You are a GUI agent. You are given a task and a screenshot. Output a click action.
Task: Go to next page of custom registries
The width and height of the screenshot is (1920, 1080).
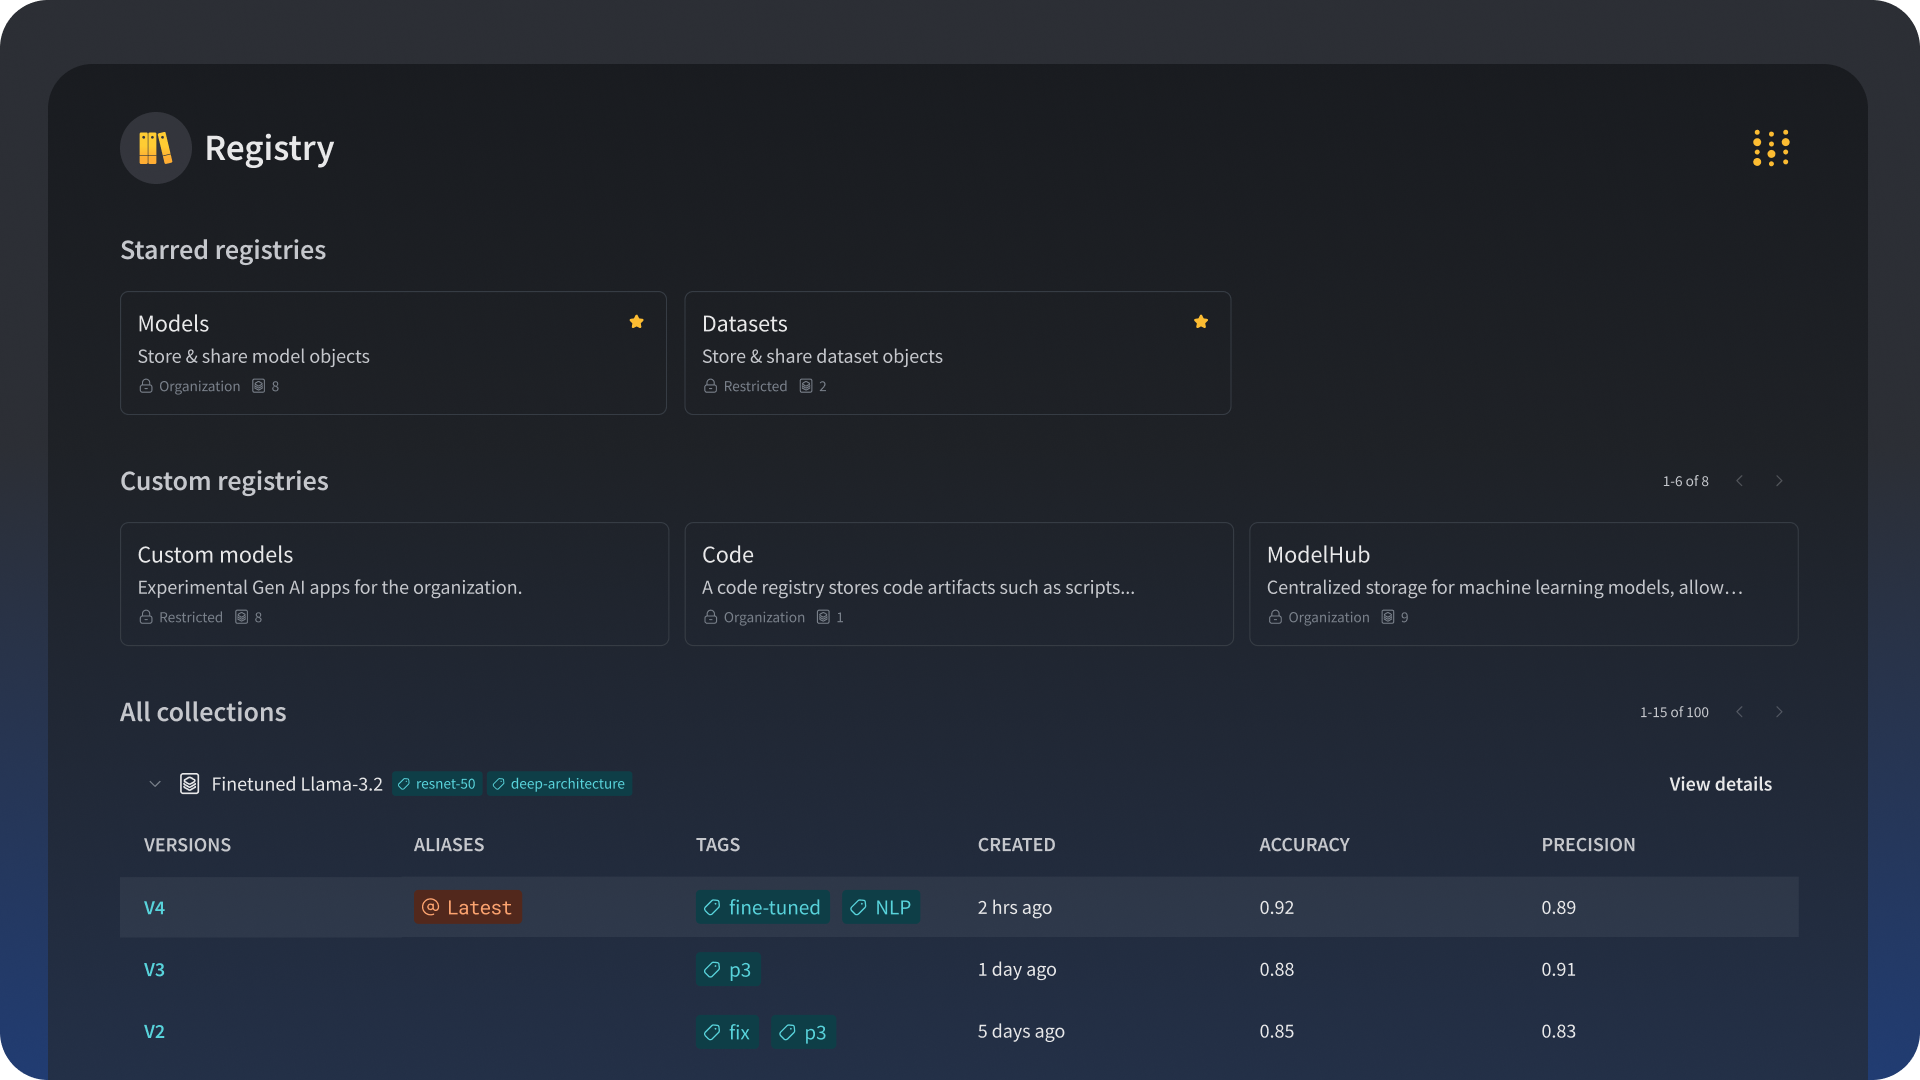point(1779,481)
